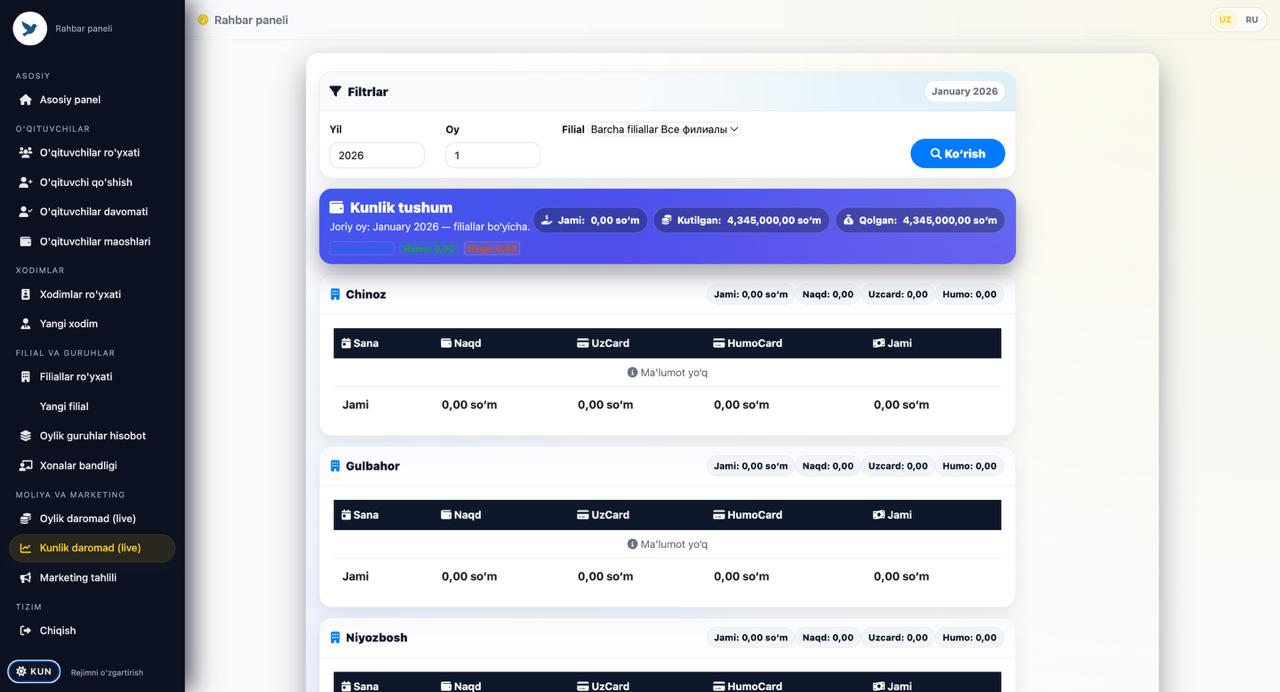Screen dimensions: 1280x692
Task: Click the January 2026 period badge
Action: point(964,92)
